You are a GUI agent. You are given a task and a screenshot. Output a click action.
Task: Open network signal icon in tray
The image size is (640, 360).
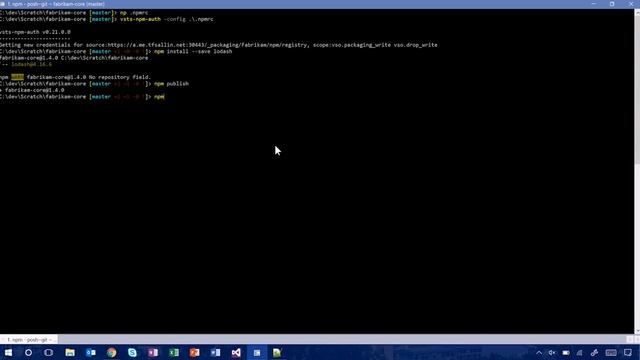[580, 353]
